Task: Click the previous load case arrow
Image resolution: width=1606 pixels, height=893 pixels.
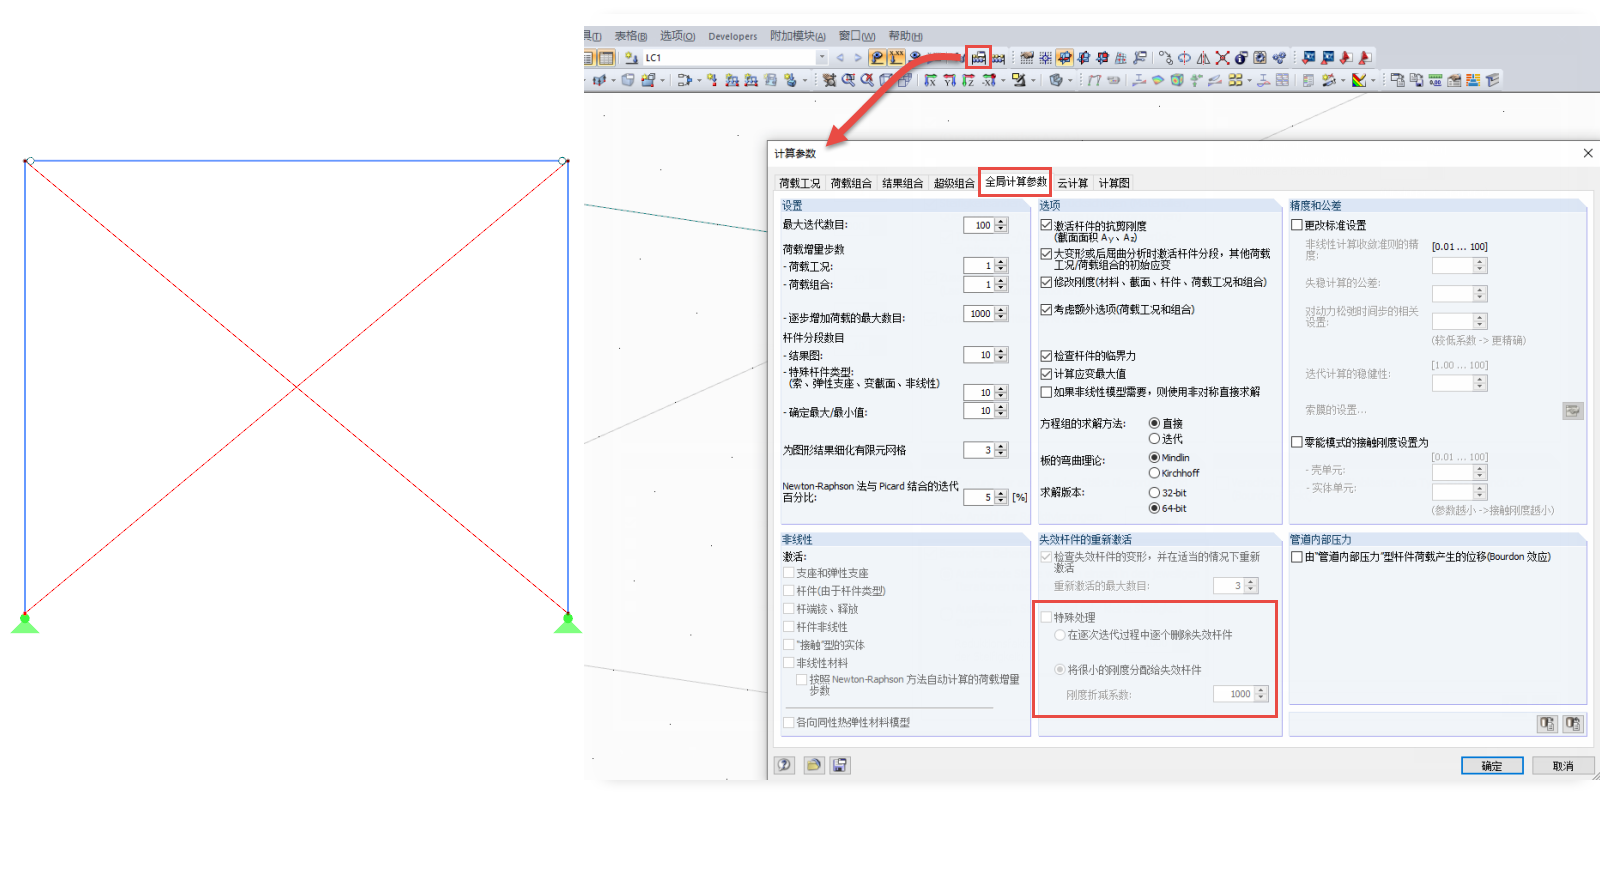Action: coord(840,58)
